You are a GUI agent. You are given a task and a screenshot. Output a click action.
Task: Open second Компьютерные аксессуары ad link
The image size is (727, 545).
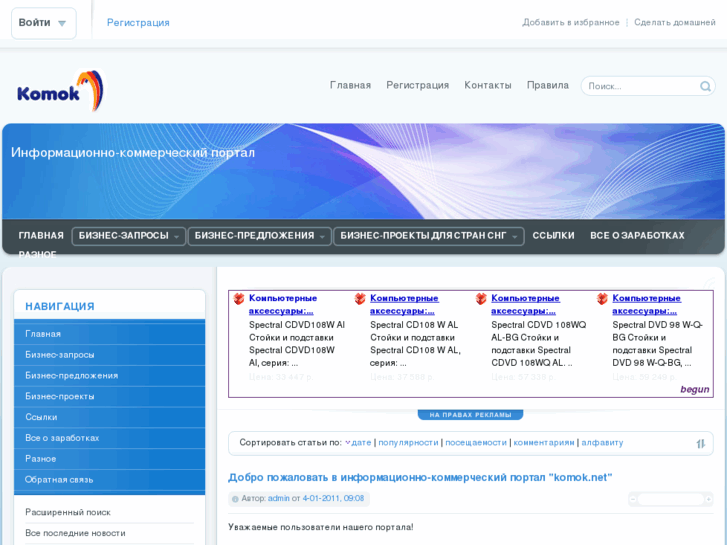pos(404,305)
